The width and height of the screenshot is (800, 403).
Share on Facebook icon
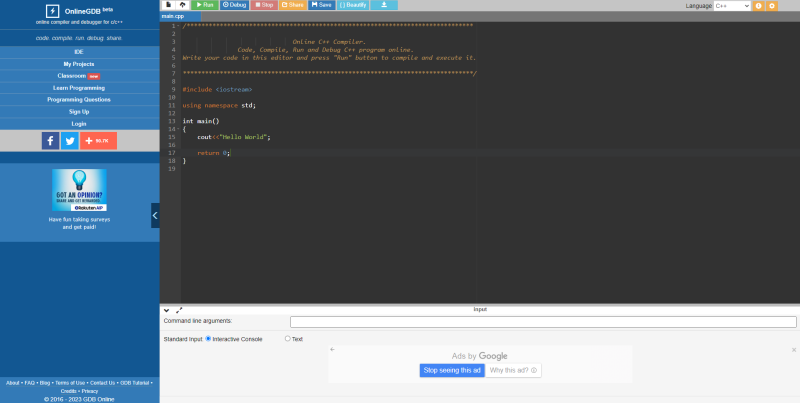click(x=50, y=141)
